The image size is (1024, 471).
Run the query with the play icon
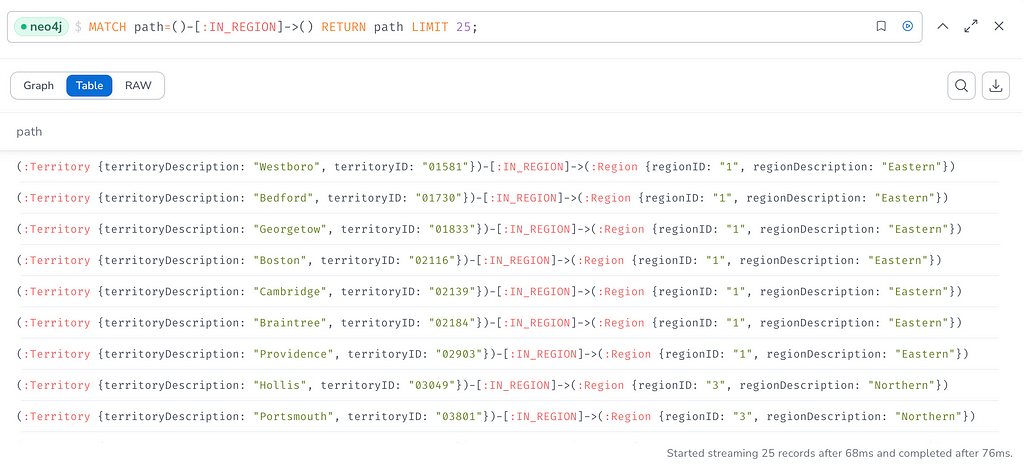tap(907, 27)
